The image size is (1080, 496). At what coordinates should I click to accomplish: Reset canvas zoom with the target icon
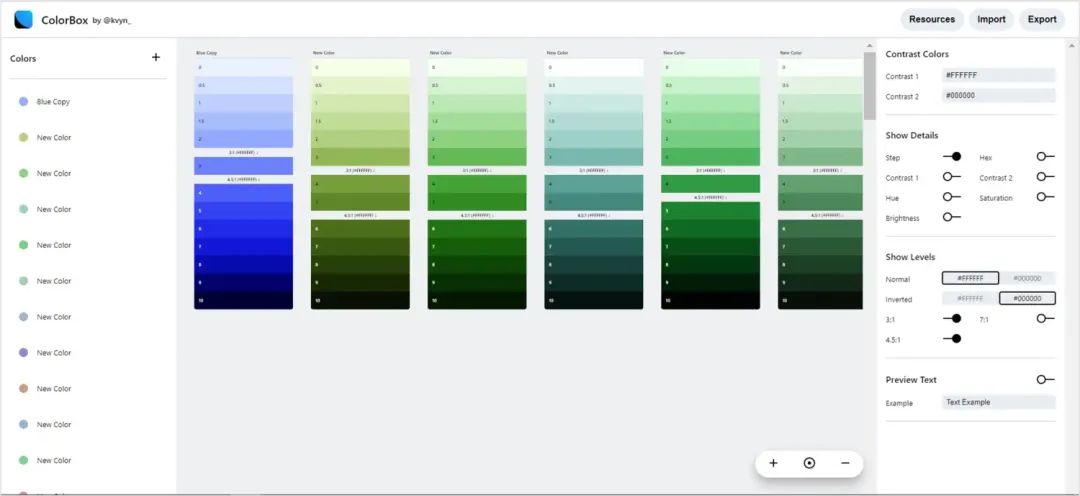(x=809, y=463)
